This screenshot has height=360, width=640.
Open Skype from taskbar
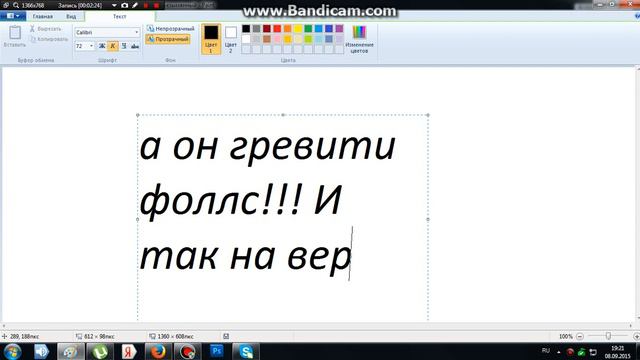click(x=246, y=351)
